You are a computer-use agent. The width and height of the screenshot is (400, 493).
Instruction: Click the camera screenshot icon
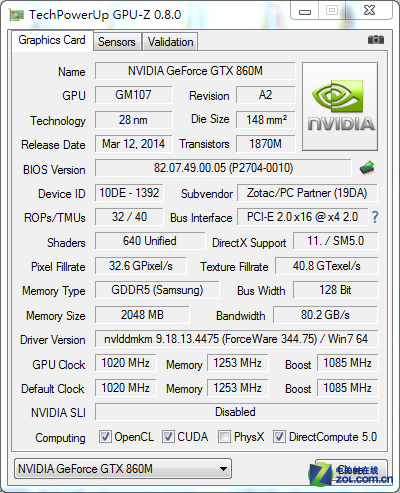pos(376,40)
